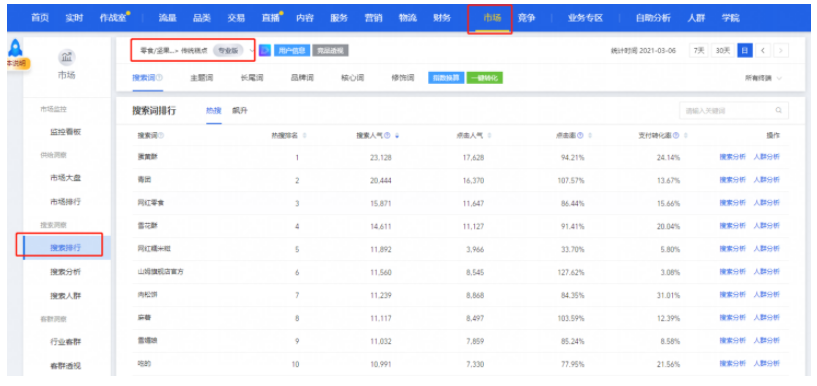Click help icon beside 搜索词 column header
This screenshot has height=386, width=817.
160,135
